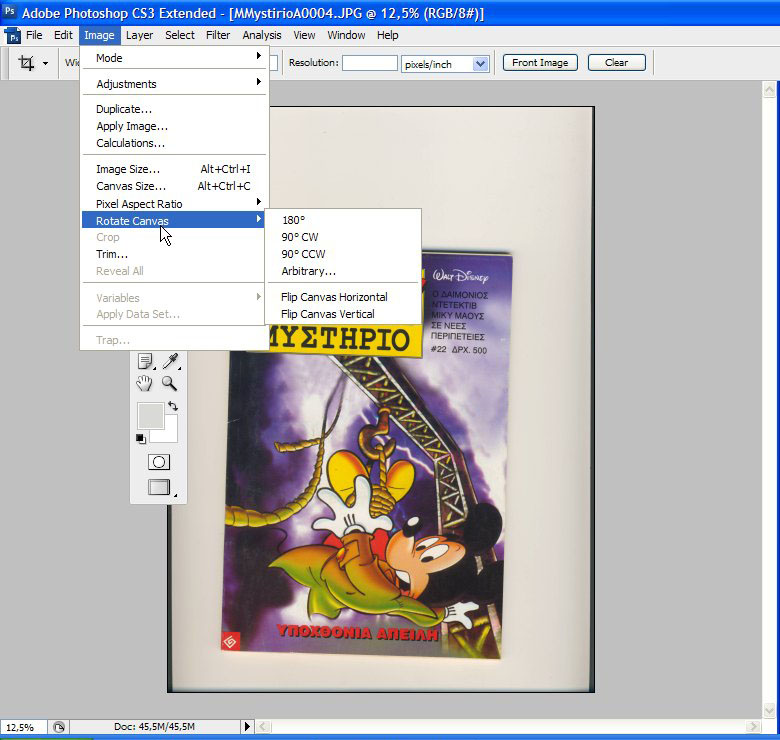Rotate canvas 180 degrees

click(343, 220)
